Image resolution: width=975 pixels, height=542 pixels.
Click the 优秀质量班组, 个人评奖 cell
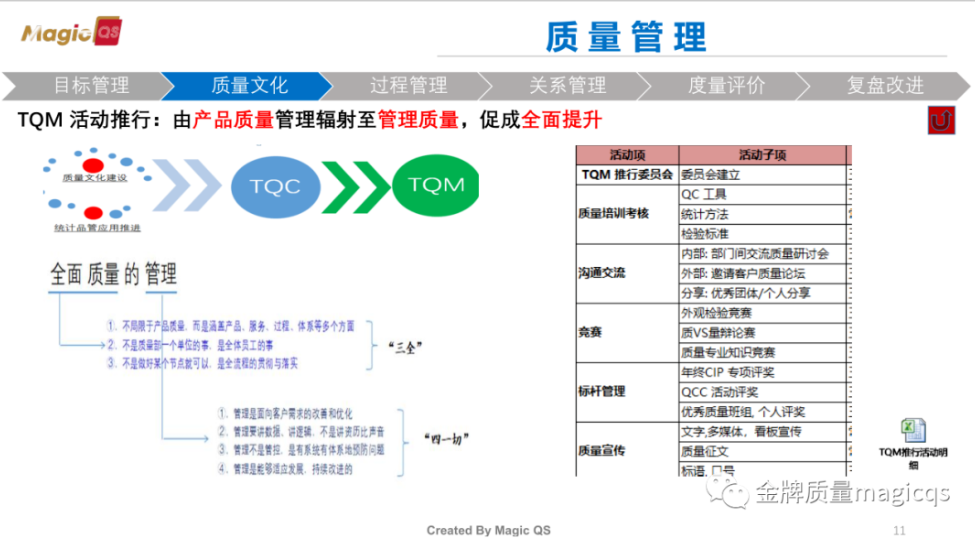tap(762, 412)
